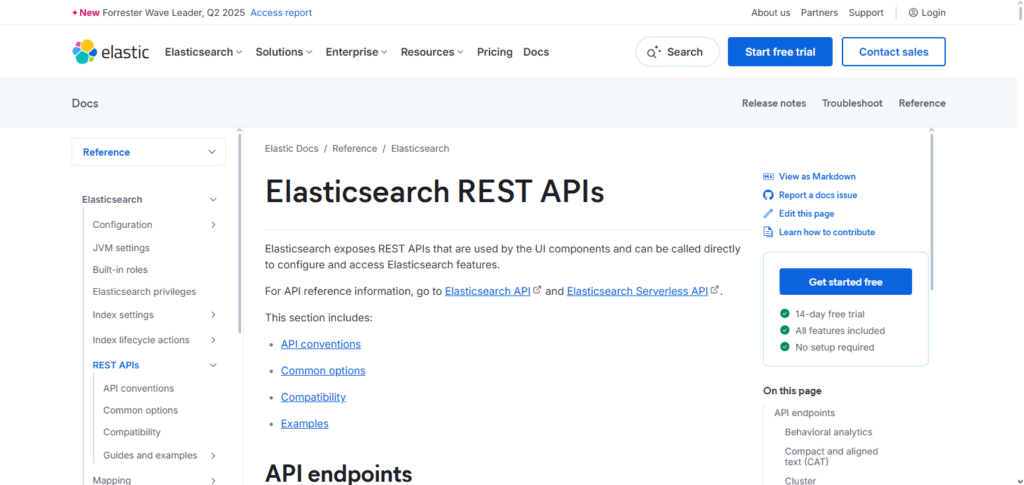1024x485 pixels.
Task: Open the About us link
Action: (771, 12)
